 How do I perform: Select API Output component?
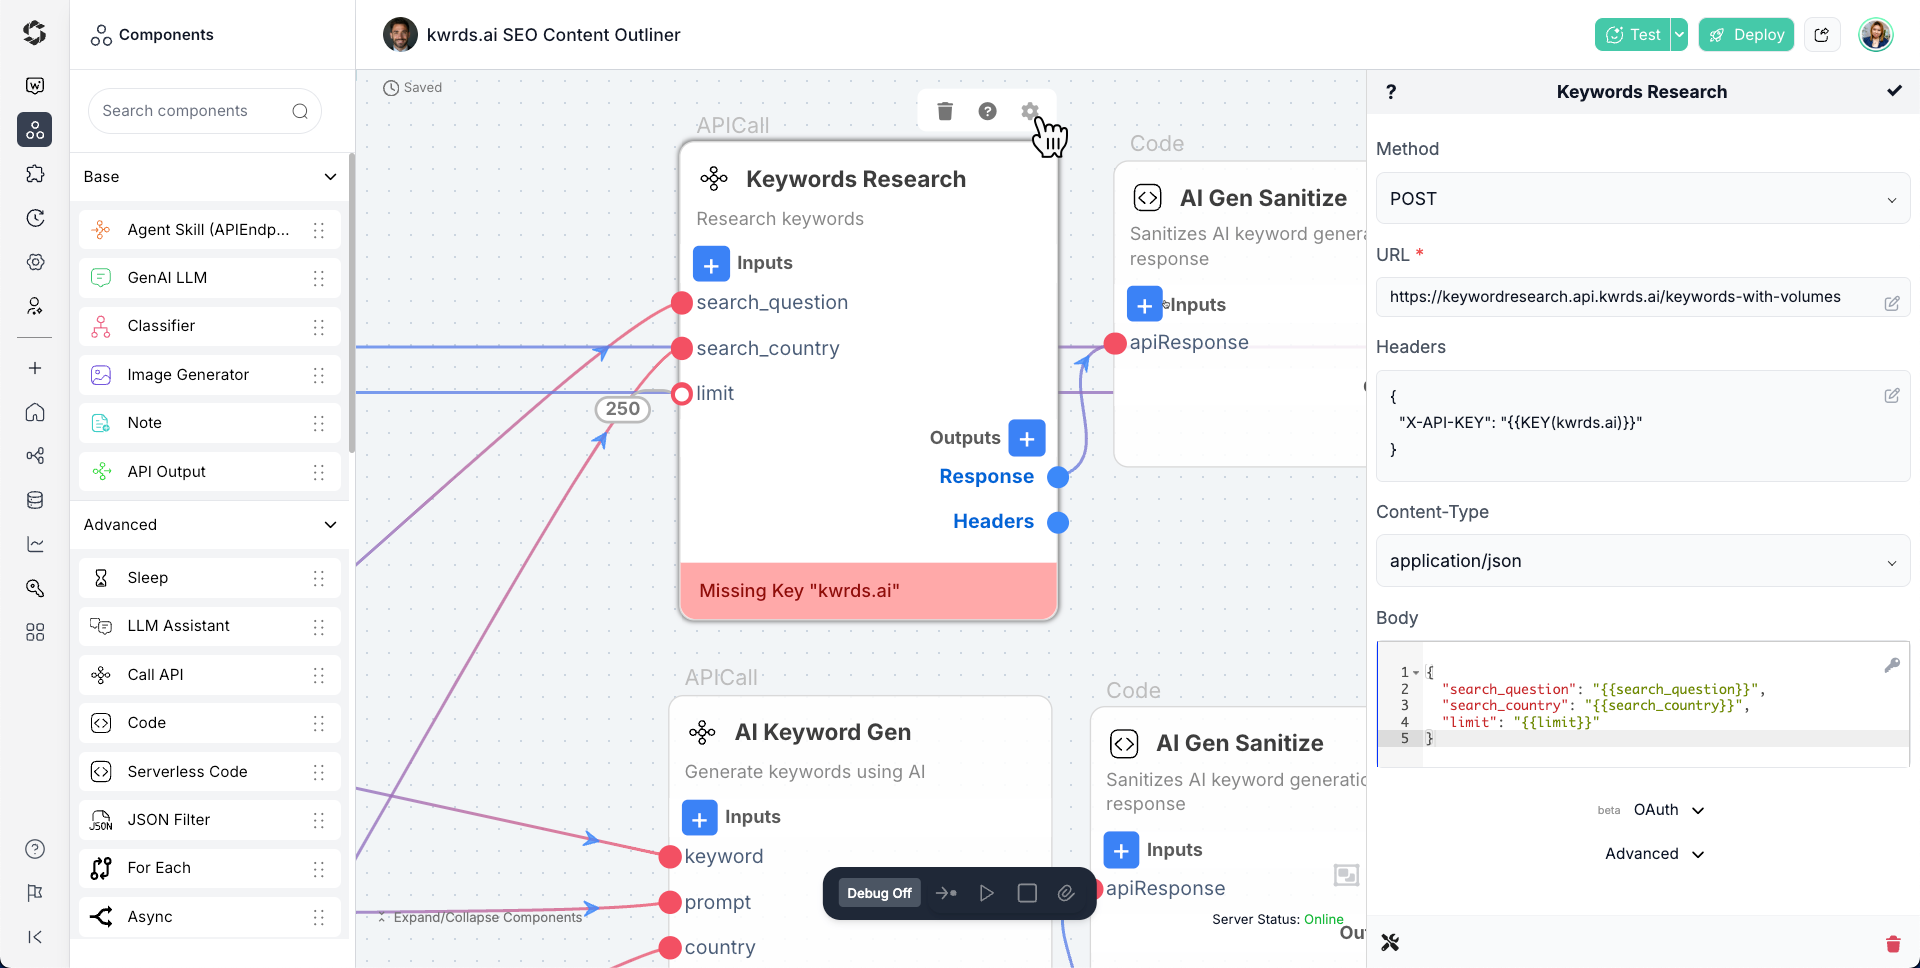(210, 472)
